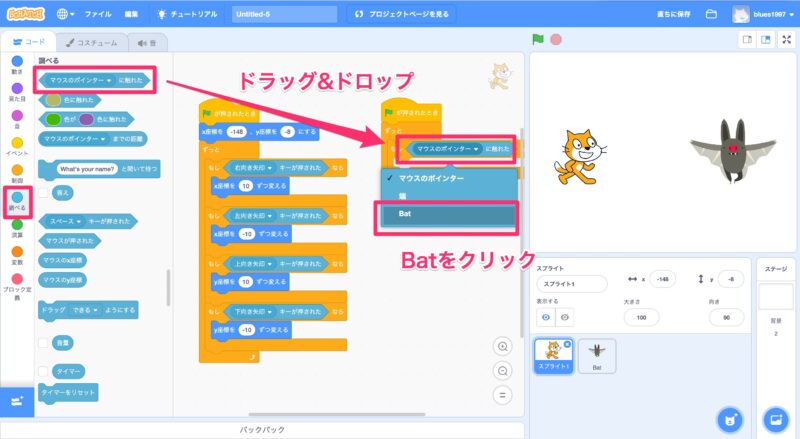The width and height of the screenshot is (800, 439).
Task: Zoom in on the code workspace
Action: (x=503, y=346)
